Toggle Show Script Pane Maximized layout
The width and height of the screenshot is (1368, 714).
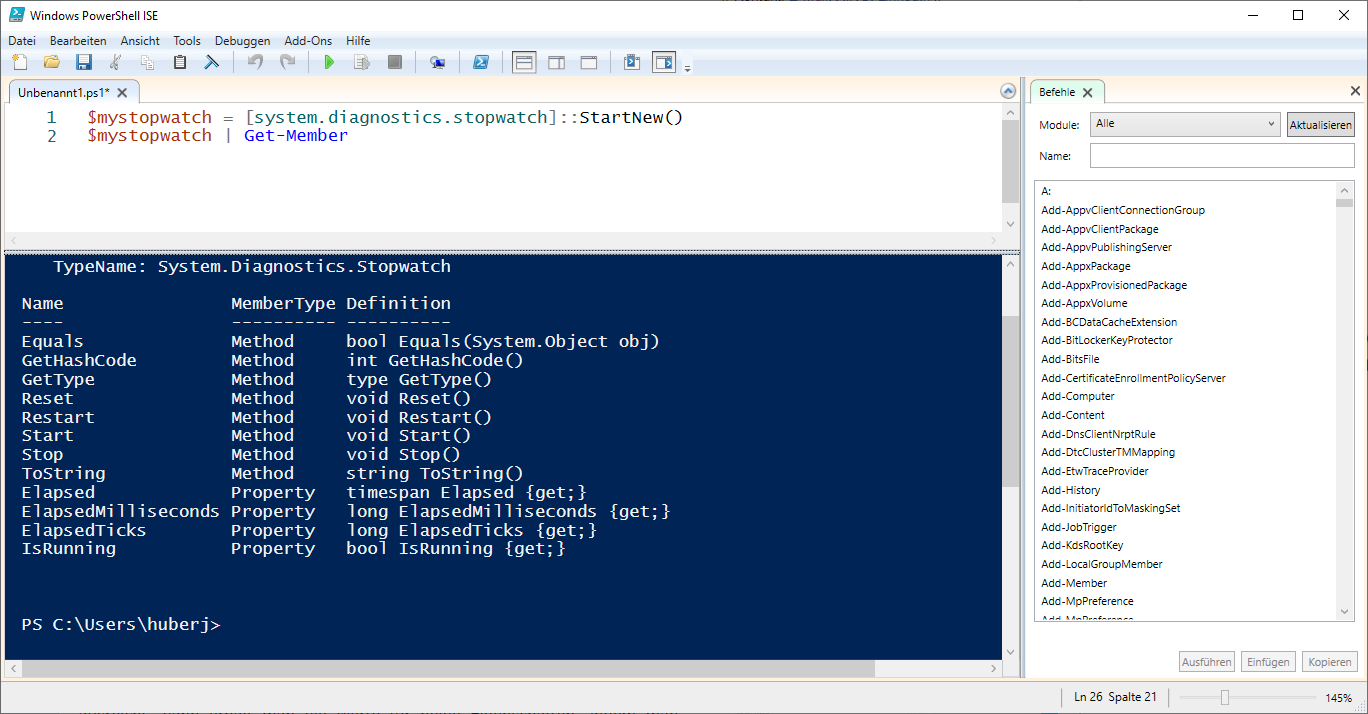[588, 61]
